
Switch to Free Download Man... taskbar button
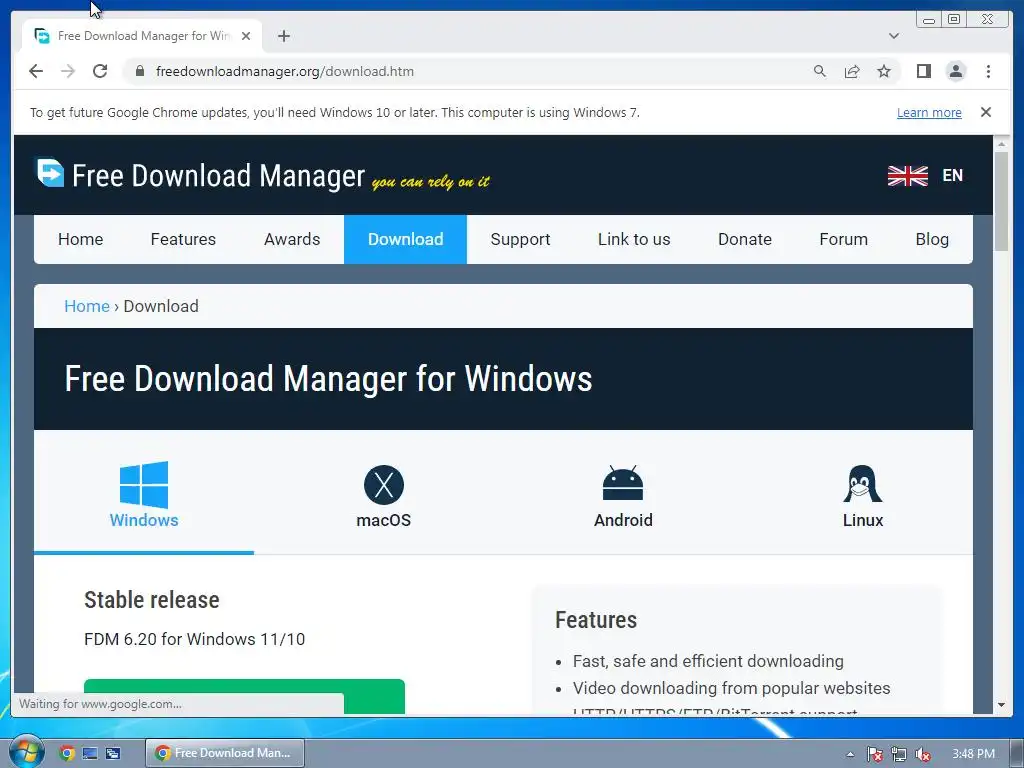coord(225,753)
